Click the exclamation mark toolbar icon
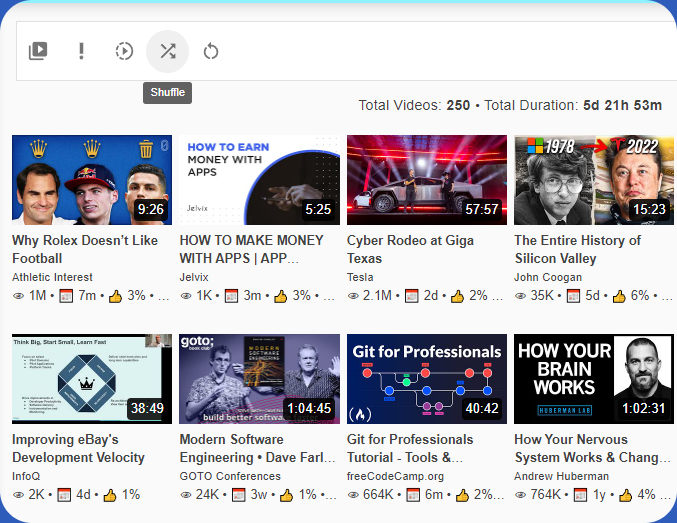This screenshot has height=523, width=677. (x=81, y=51)
